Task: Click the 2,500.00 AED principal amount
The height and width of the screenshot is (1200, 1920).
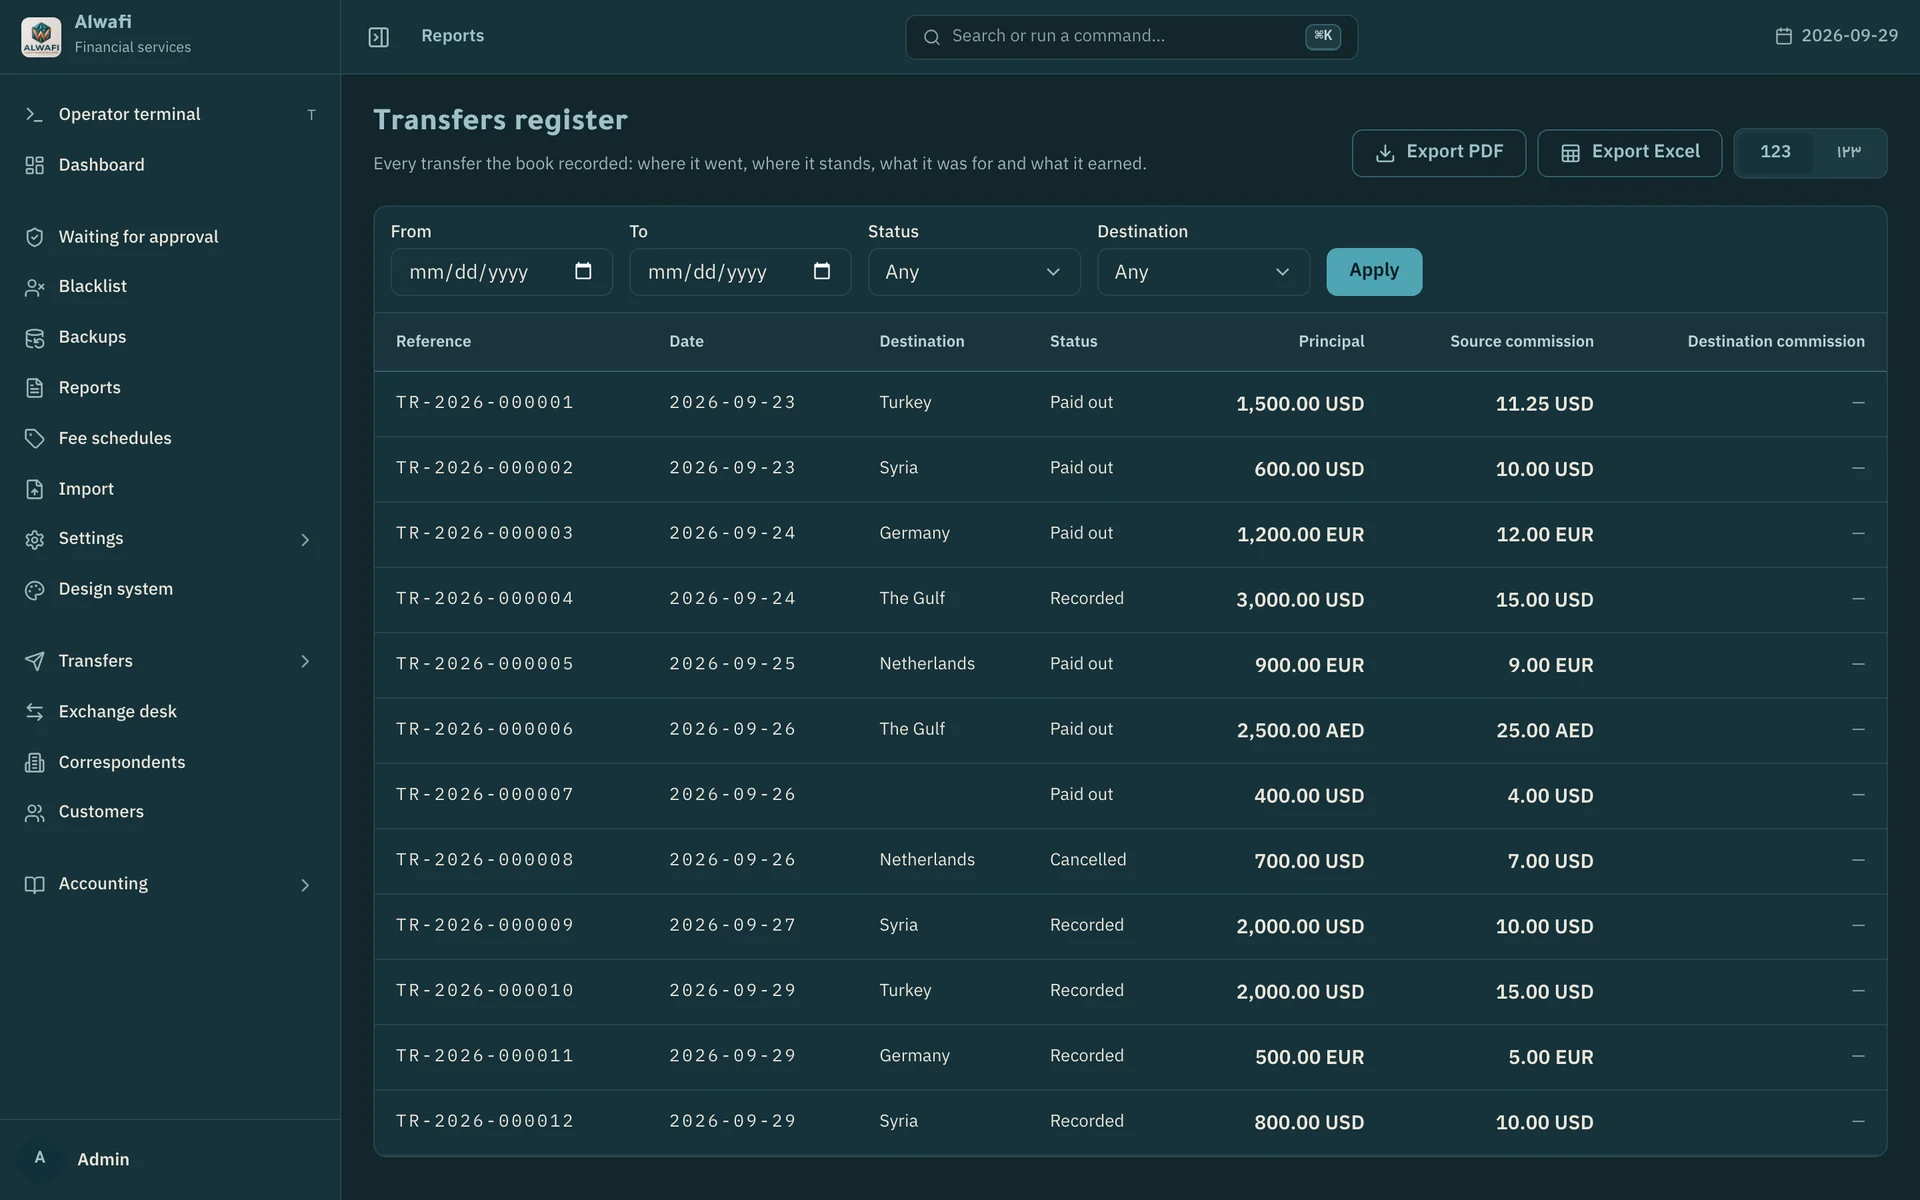Action: [x=1300, y=731]
